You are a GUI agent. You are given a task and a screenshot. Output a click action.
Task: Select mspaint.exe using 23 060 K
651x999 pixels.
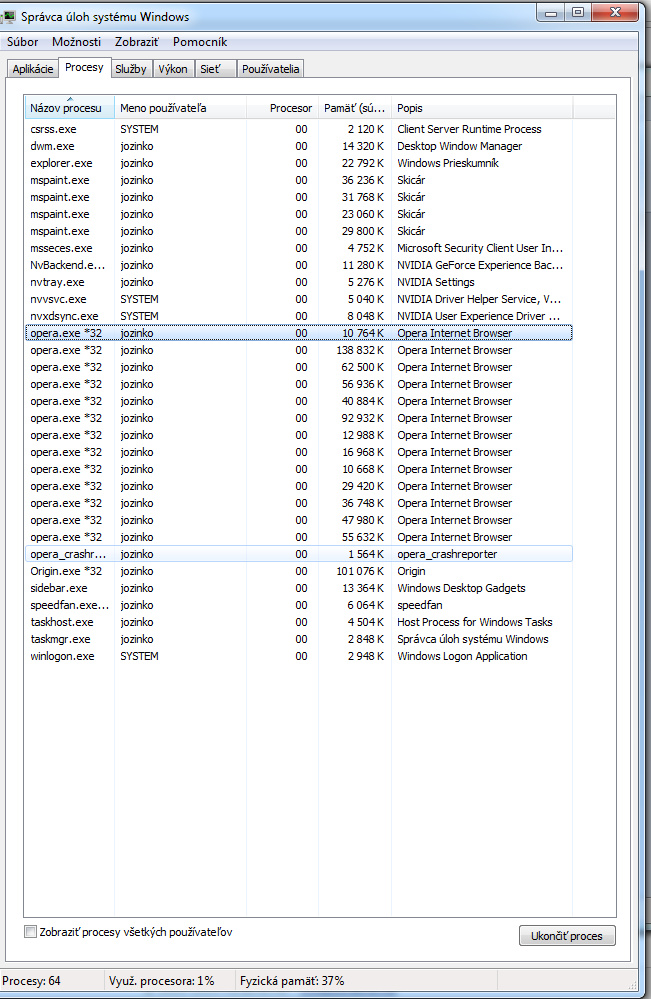299,214
